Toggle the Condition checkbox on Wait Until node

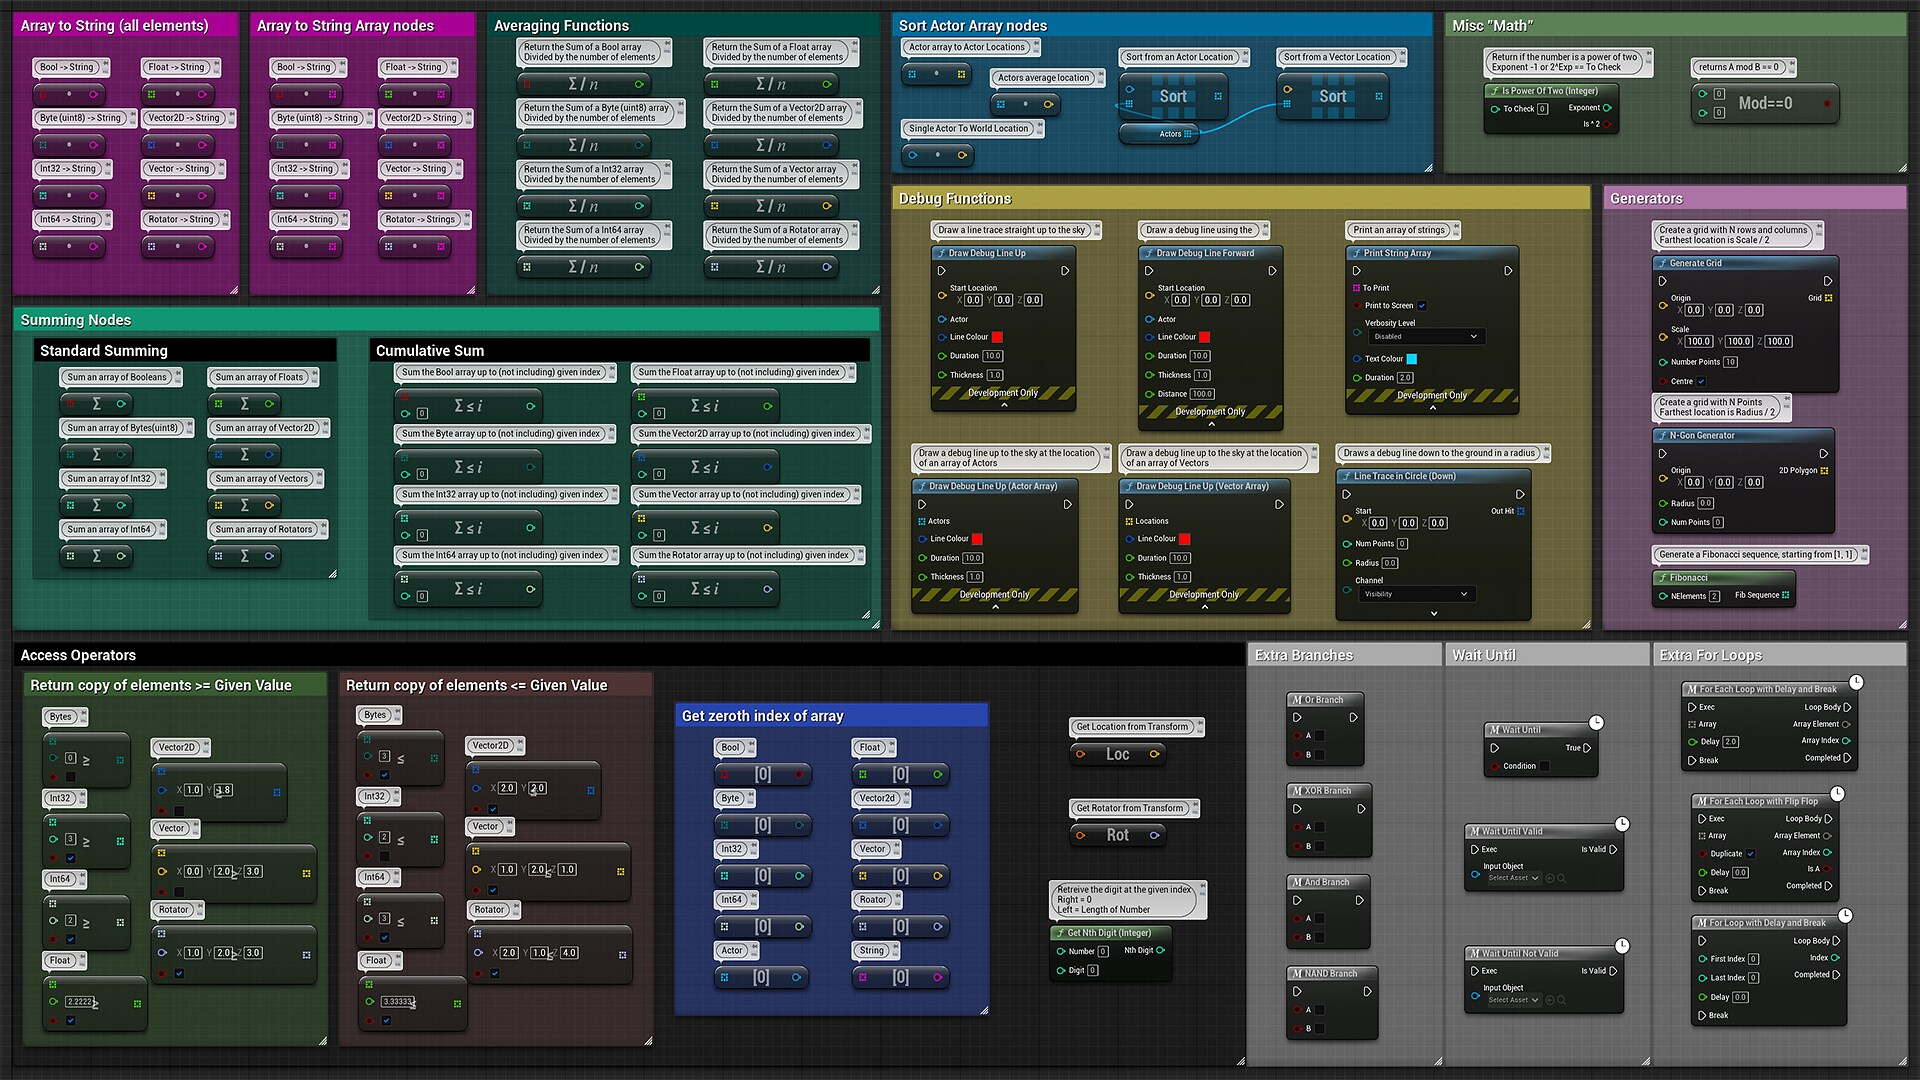(x=1544, y=765)
